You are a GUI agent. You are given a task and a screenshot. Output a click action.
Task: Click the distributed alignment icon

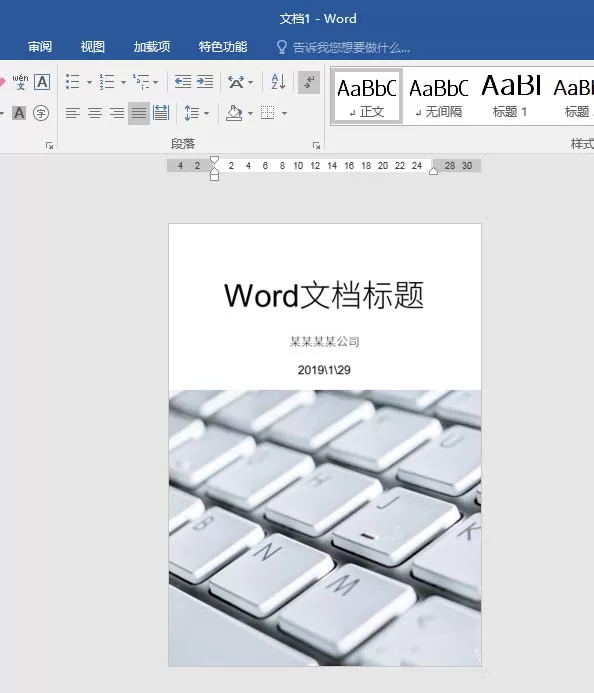point(161,113)
